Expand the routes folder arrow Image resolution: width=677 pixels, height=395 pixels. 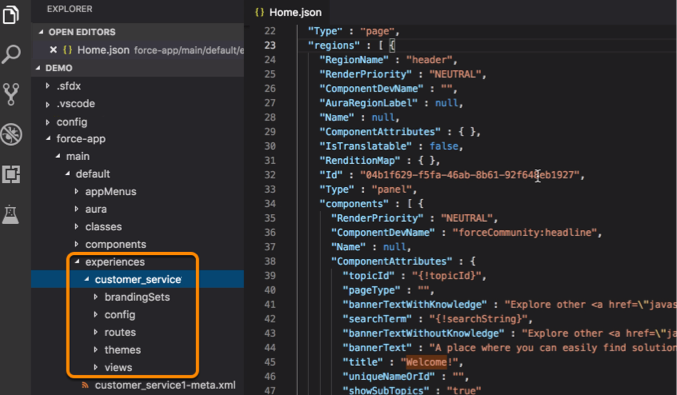(96, 332)
